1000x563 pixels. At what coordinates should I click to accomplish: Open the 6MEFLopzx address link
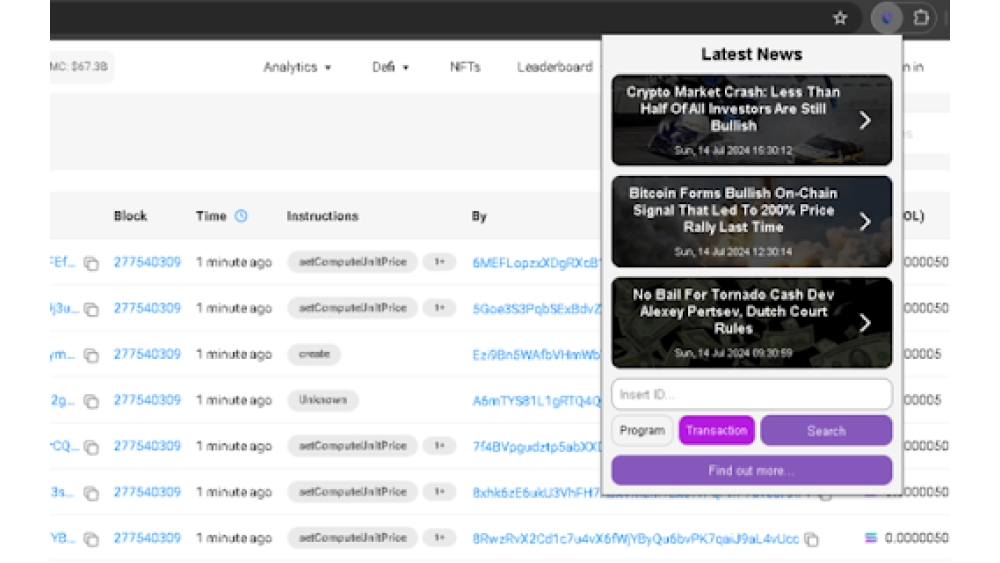[536, 263]
